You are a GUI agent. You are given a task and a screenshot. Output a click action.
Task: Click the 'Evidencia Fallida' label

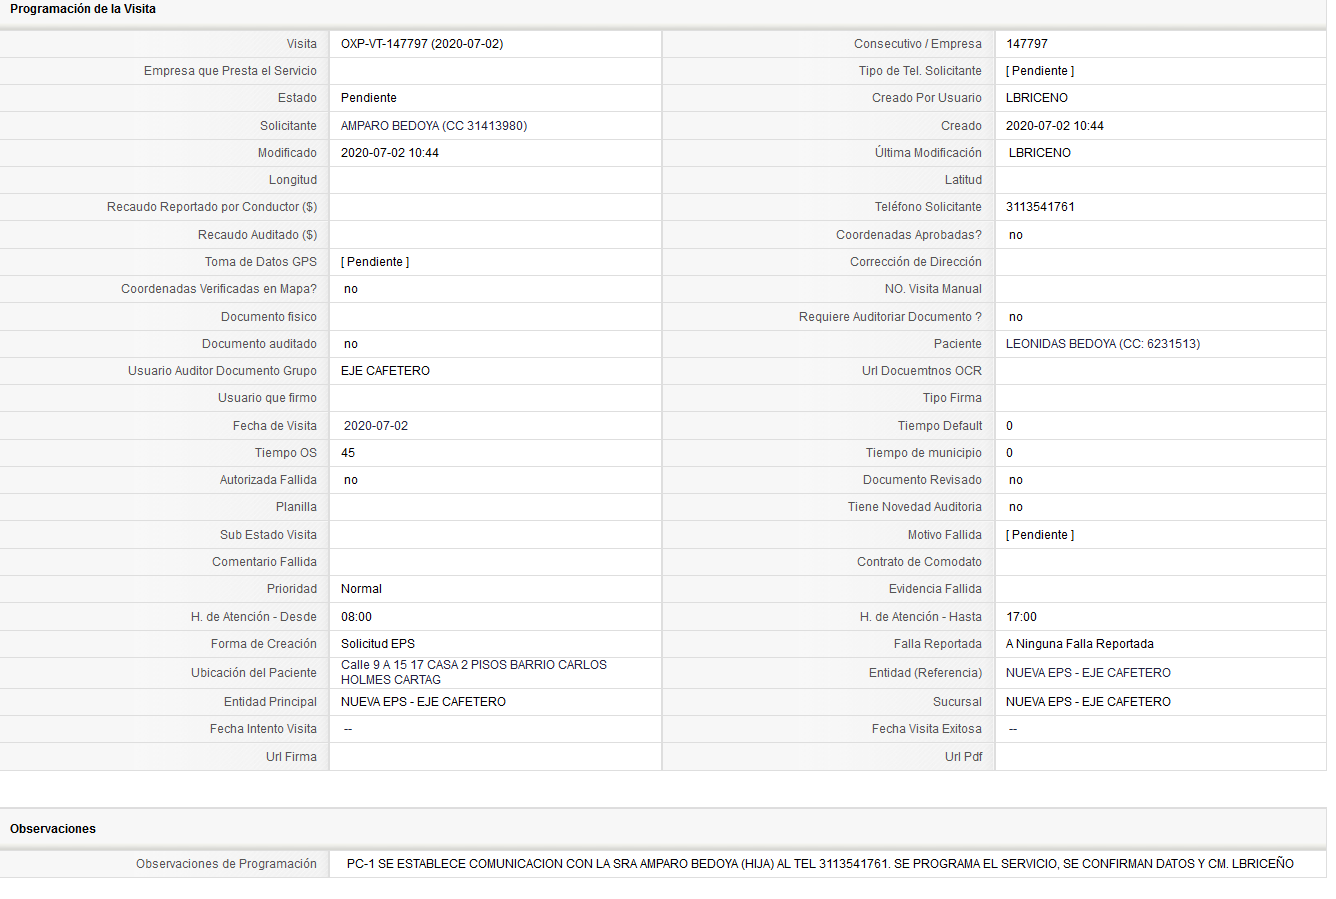pos(935,589)
